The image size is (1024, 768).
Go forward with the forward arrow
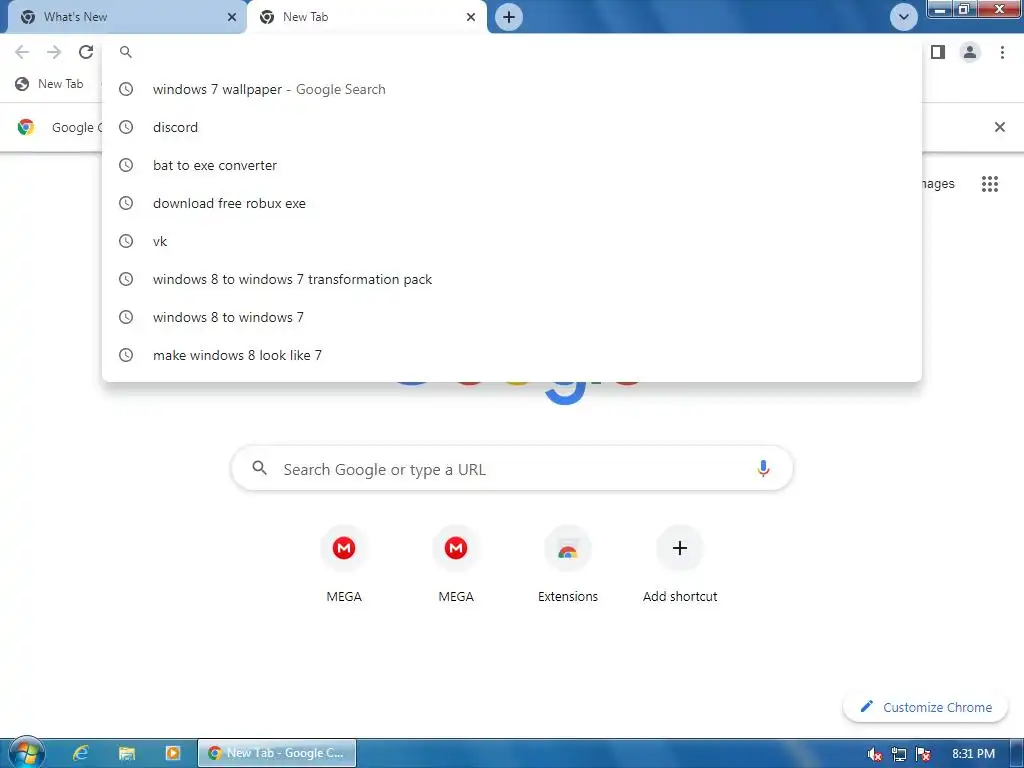[x=54, y=52]
